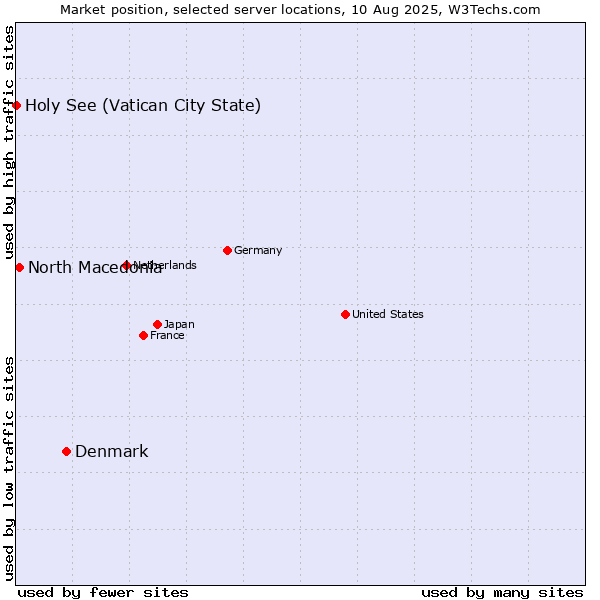
Task: Select the United States data point
Action: pos(346,315)
